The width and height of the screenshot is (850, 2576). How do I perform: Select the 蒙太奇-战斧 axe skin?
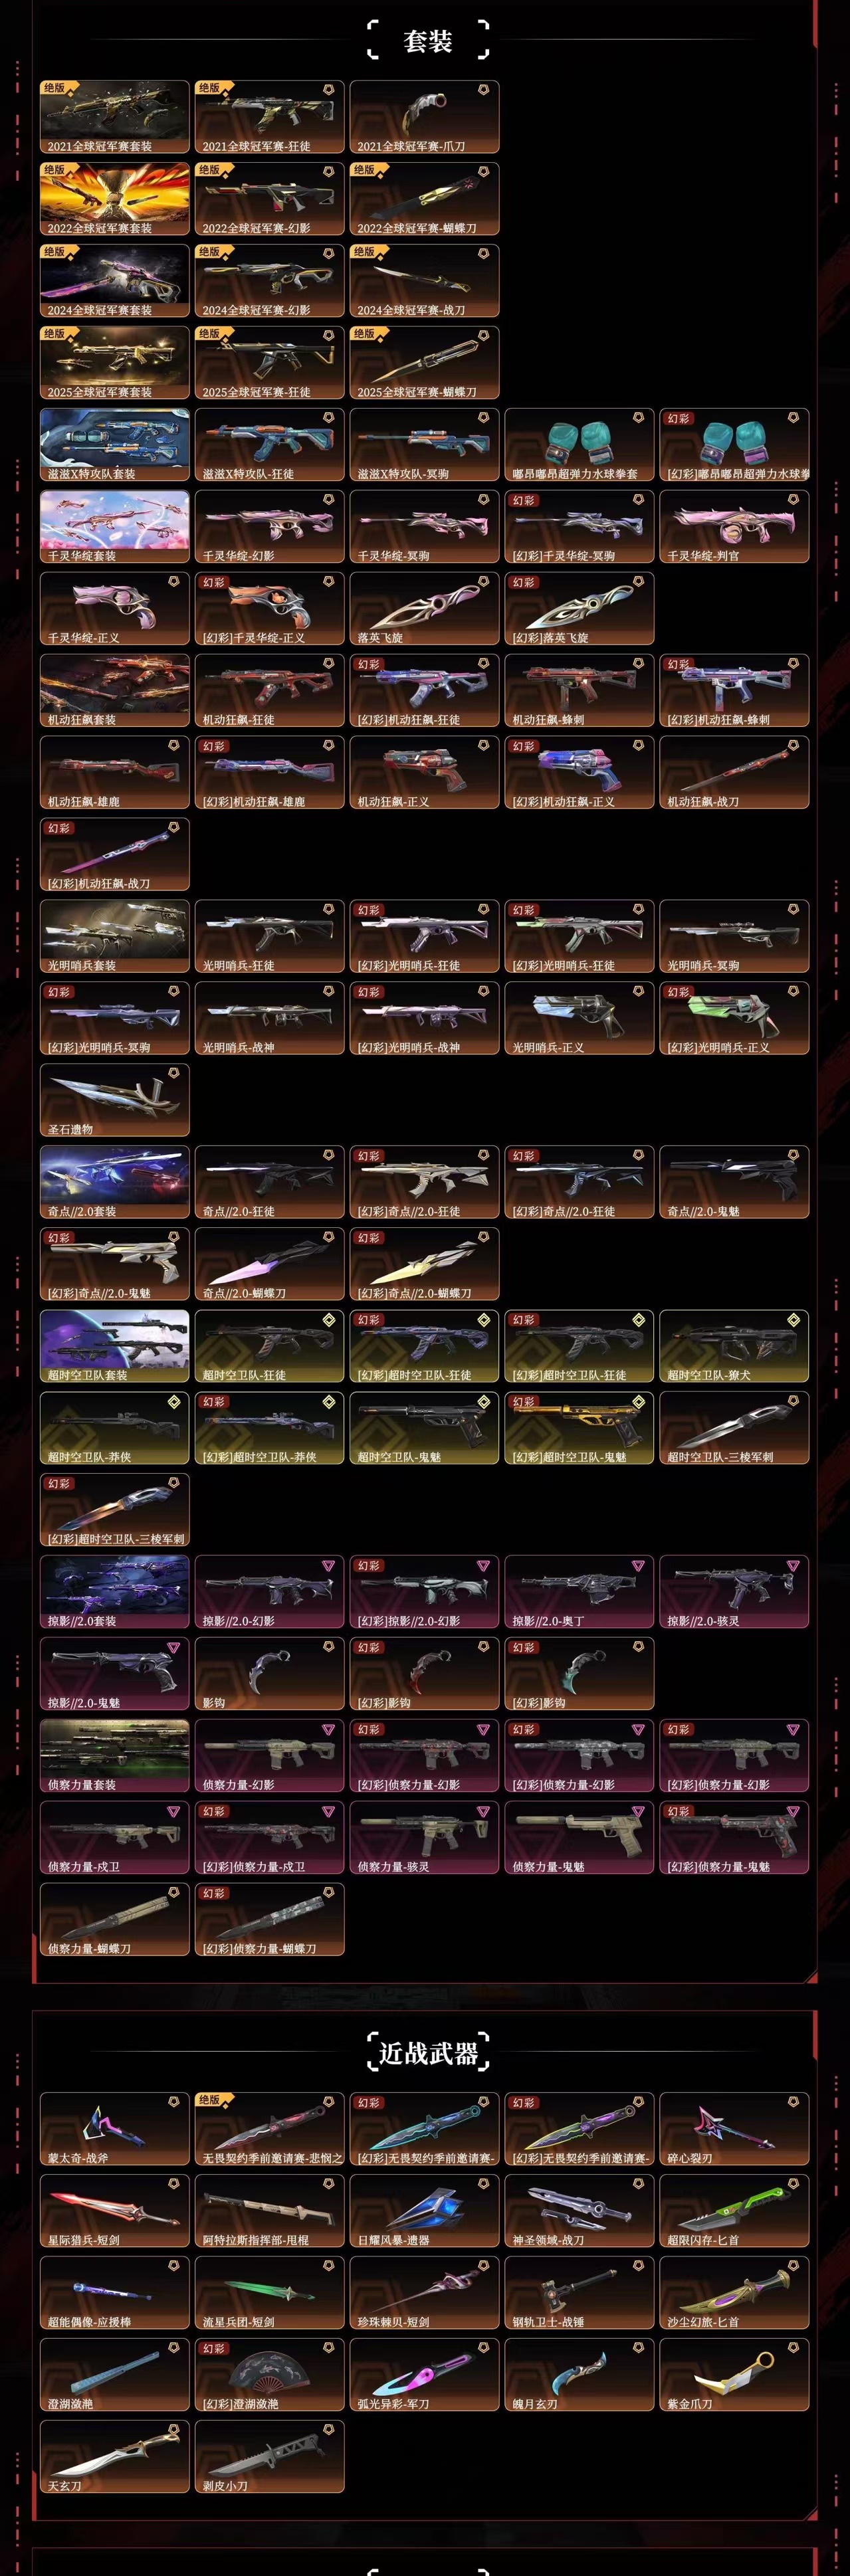click(x=115, y=2129)
